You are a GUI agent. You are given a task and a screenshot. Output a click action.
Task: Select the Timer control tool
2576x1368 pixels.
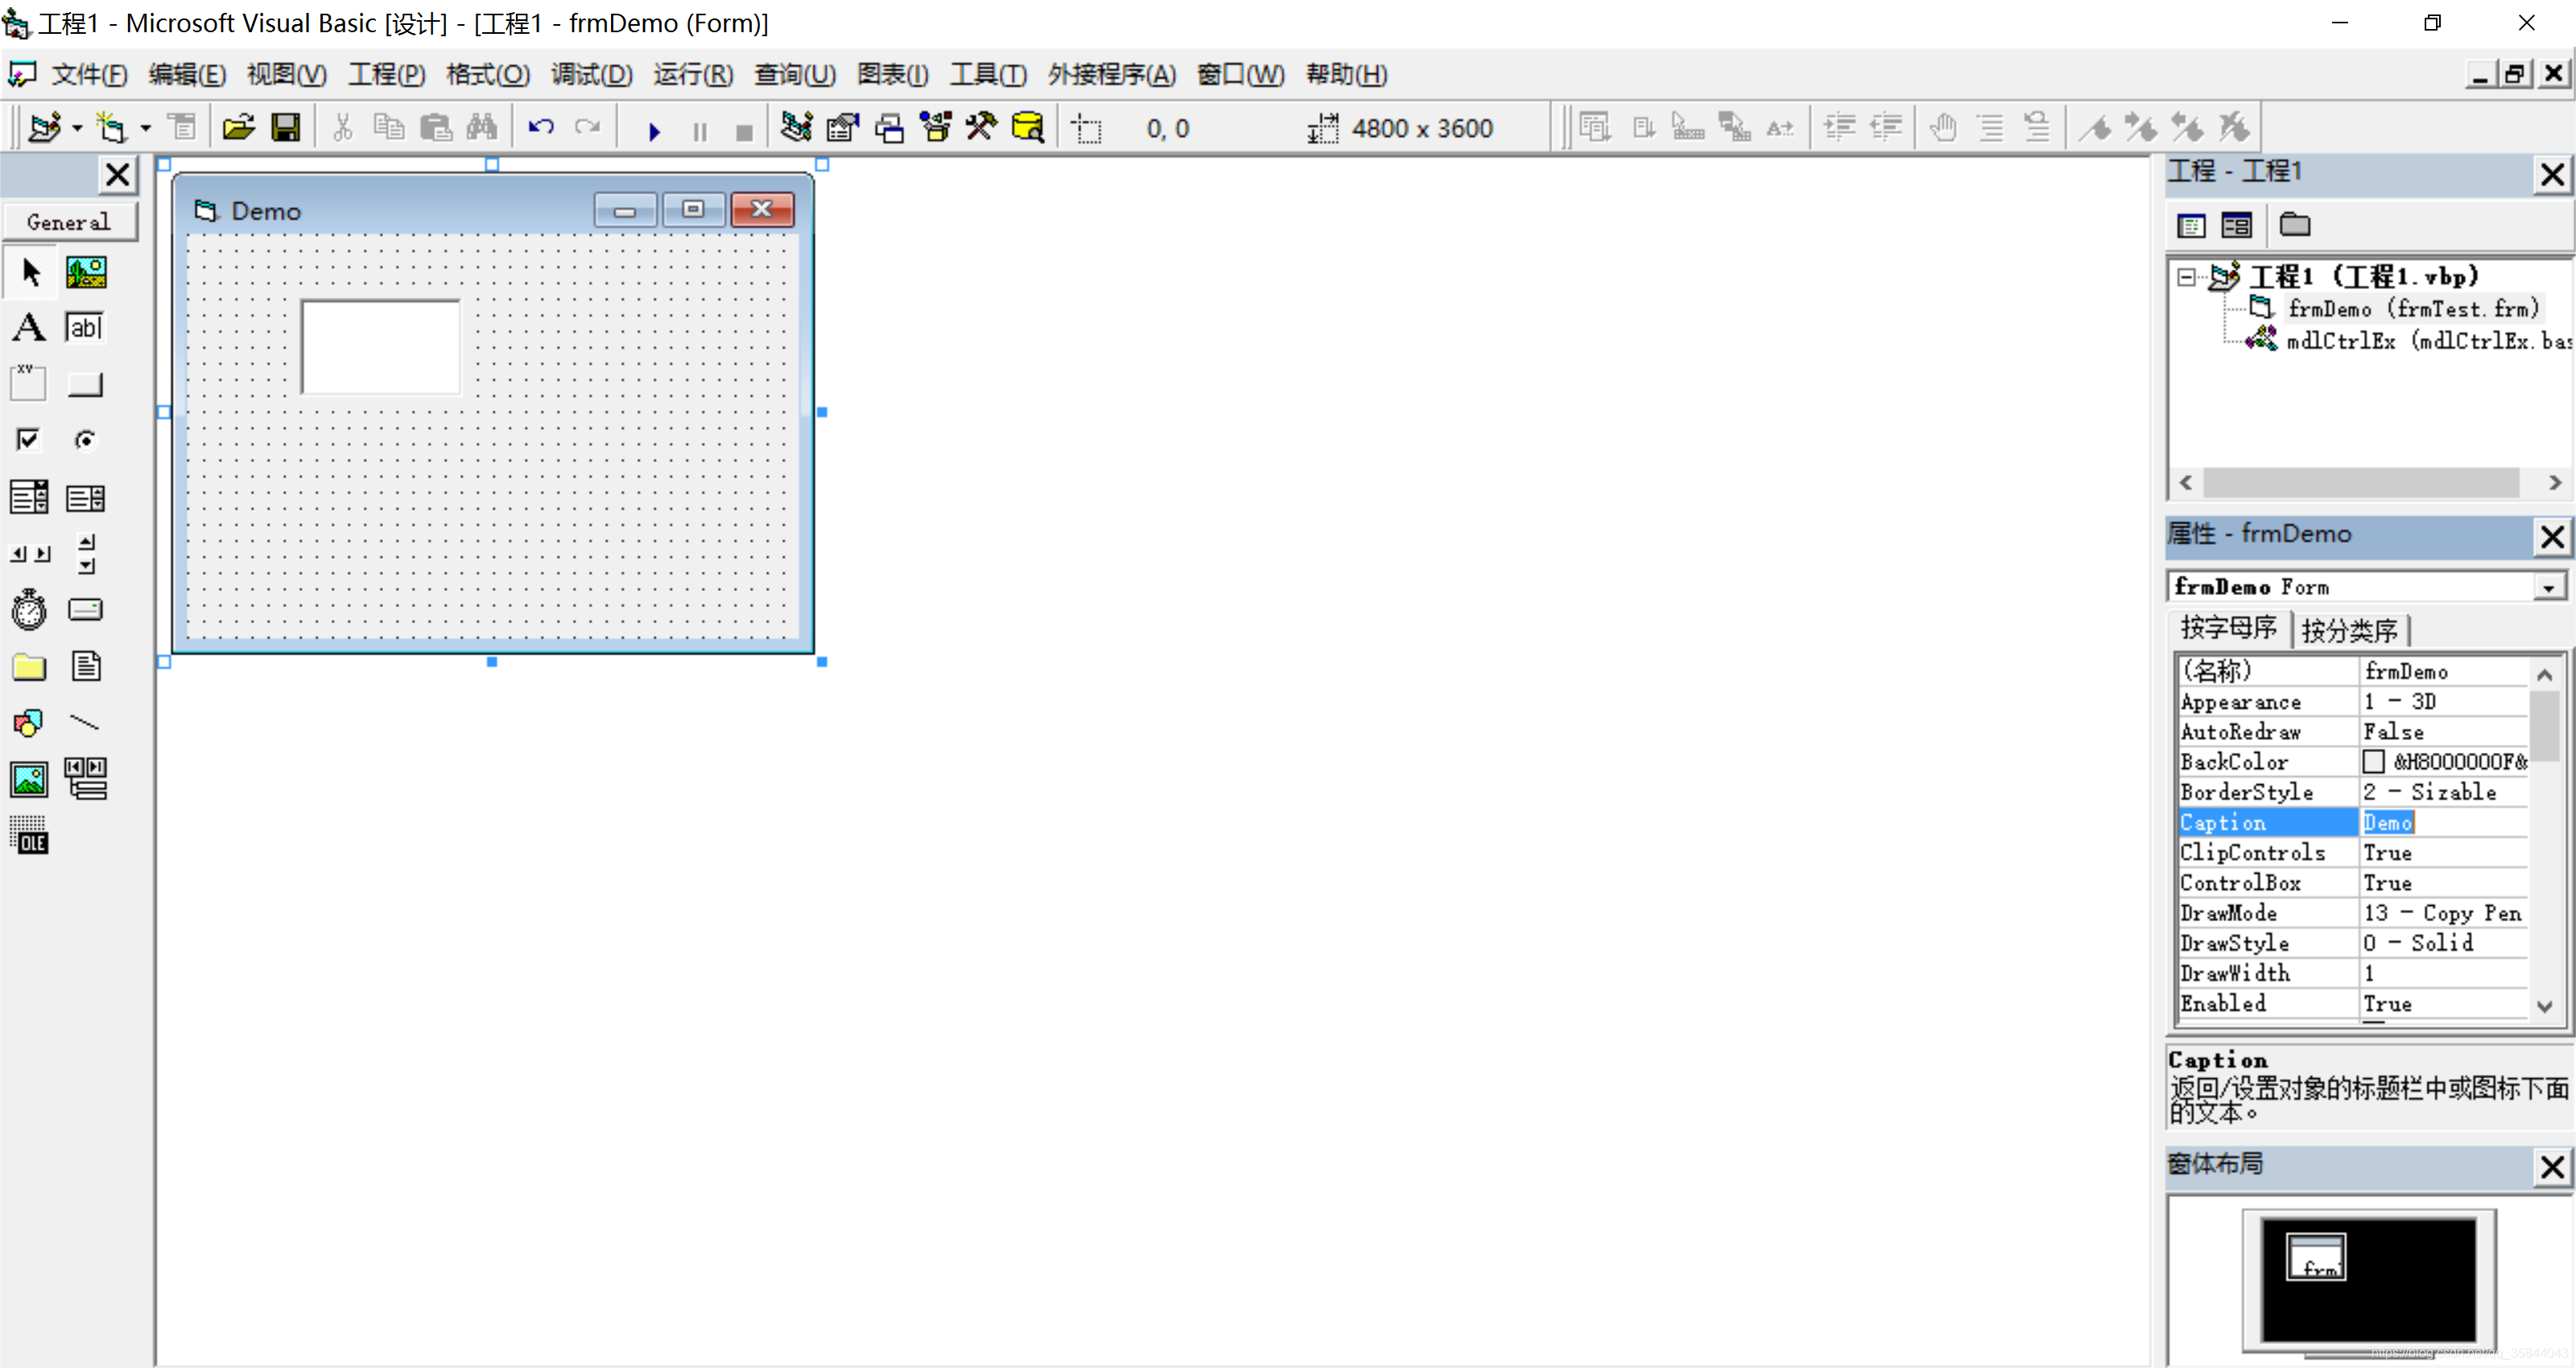point(30,609)
